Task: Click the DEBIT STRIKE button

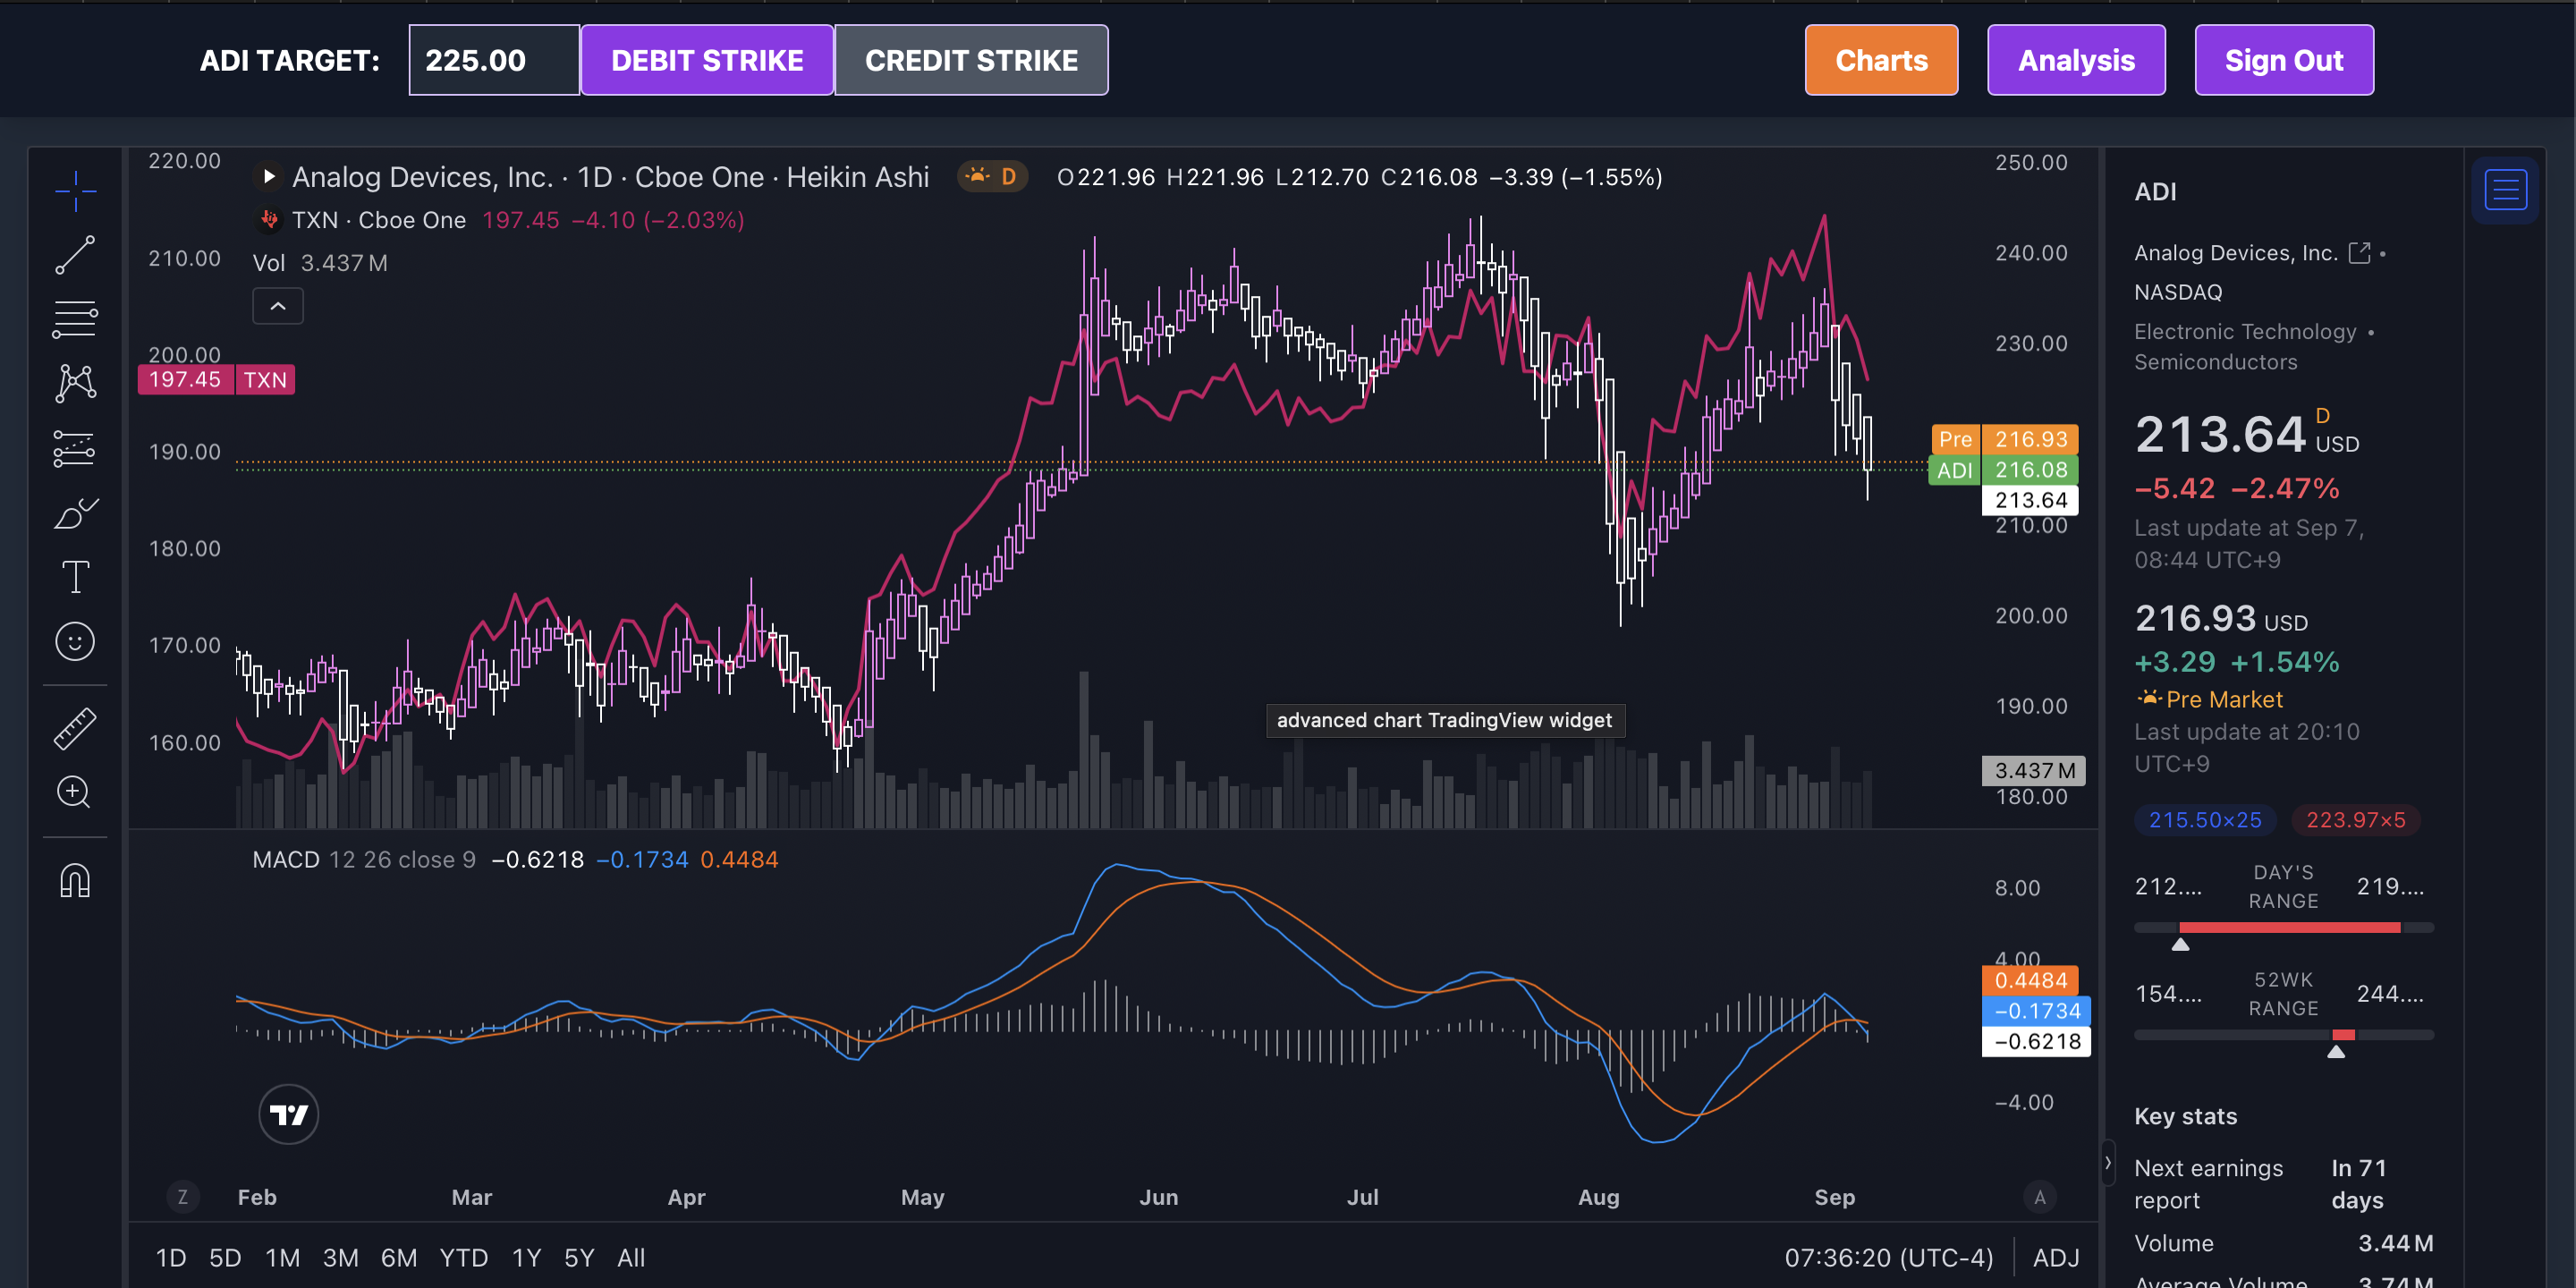Action: click(x=707, y=60)
